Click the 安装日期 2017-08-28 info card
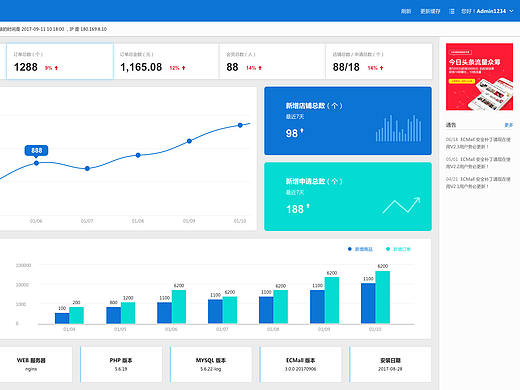The image size is (520, 390). click(x=390, y=364)
